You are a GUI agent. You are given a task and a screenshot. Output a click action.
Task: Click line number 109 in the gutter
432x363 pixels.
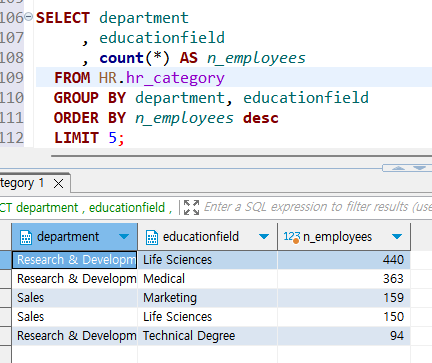[12, 78]
